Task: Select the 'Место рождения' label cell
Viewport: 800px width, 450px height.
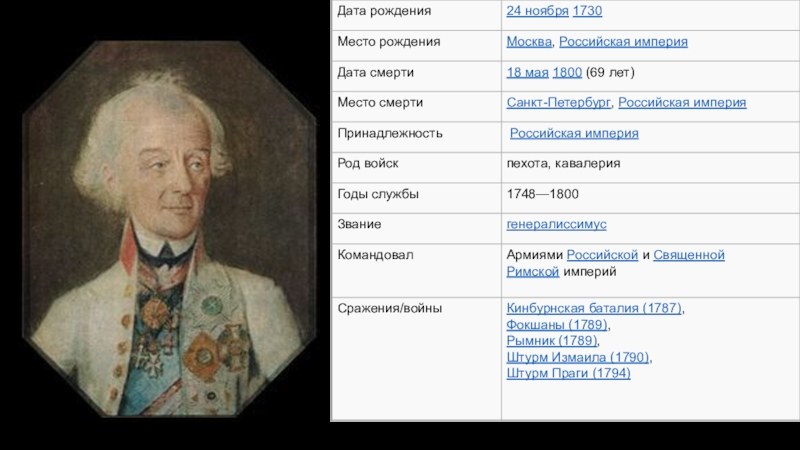Action: coord(416,45)
